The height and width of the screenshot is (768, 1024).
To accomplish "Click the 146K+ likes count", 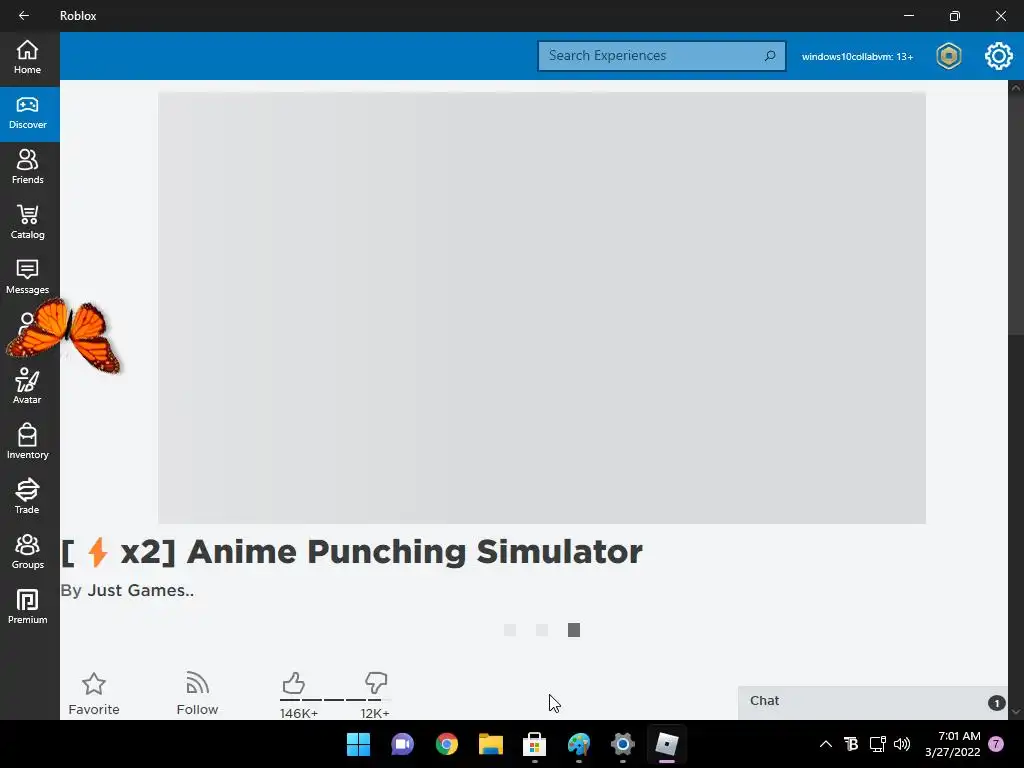I will pos(299,713).
